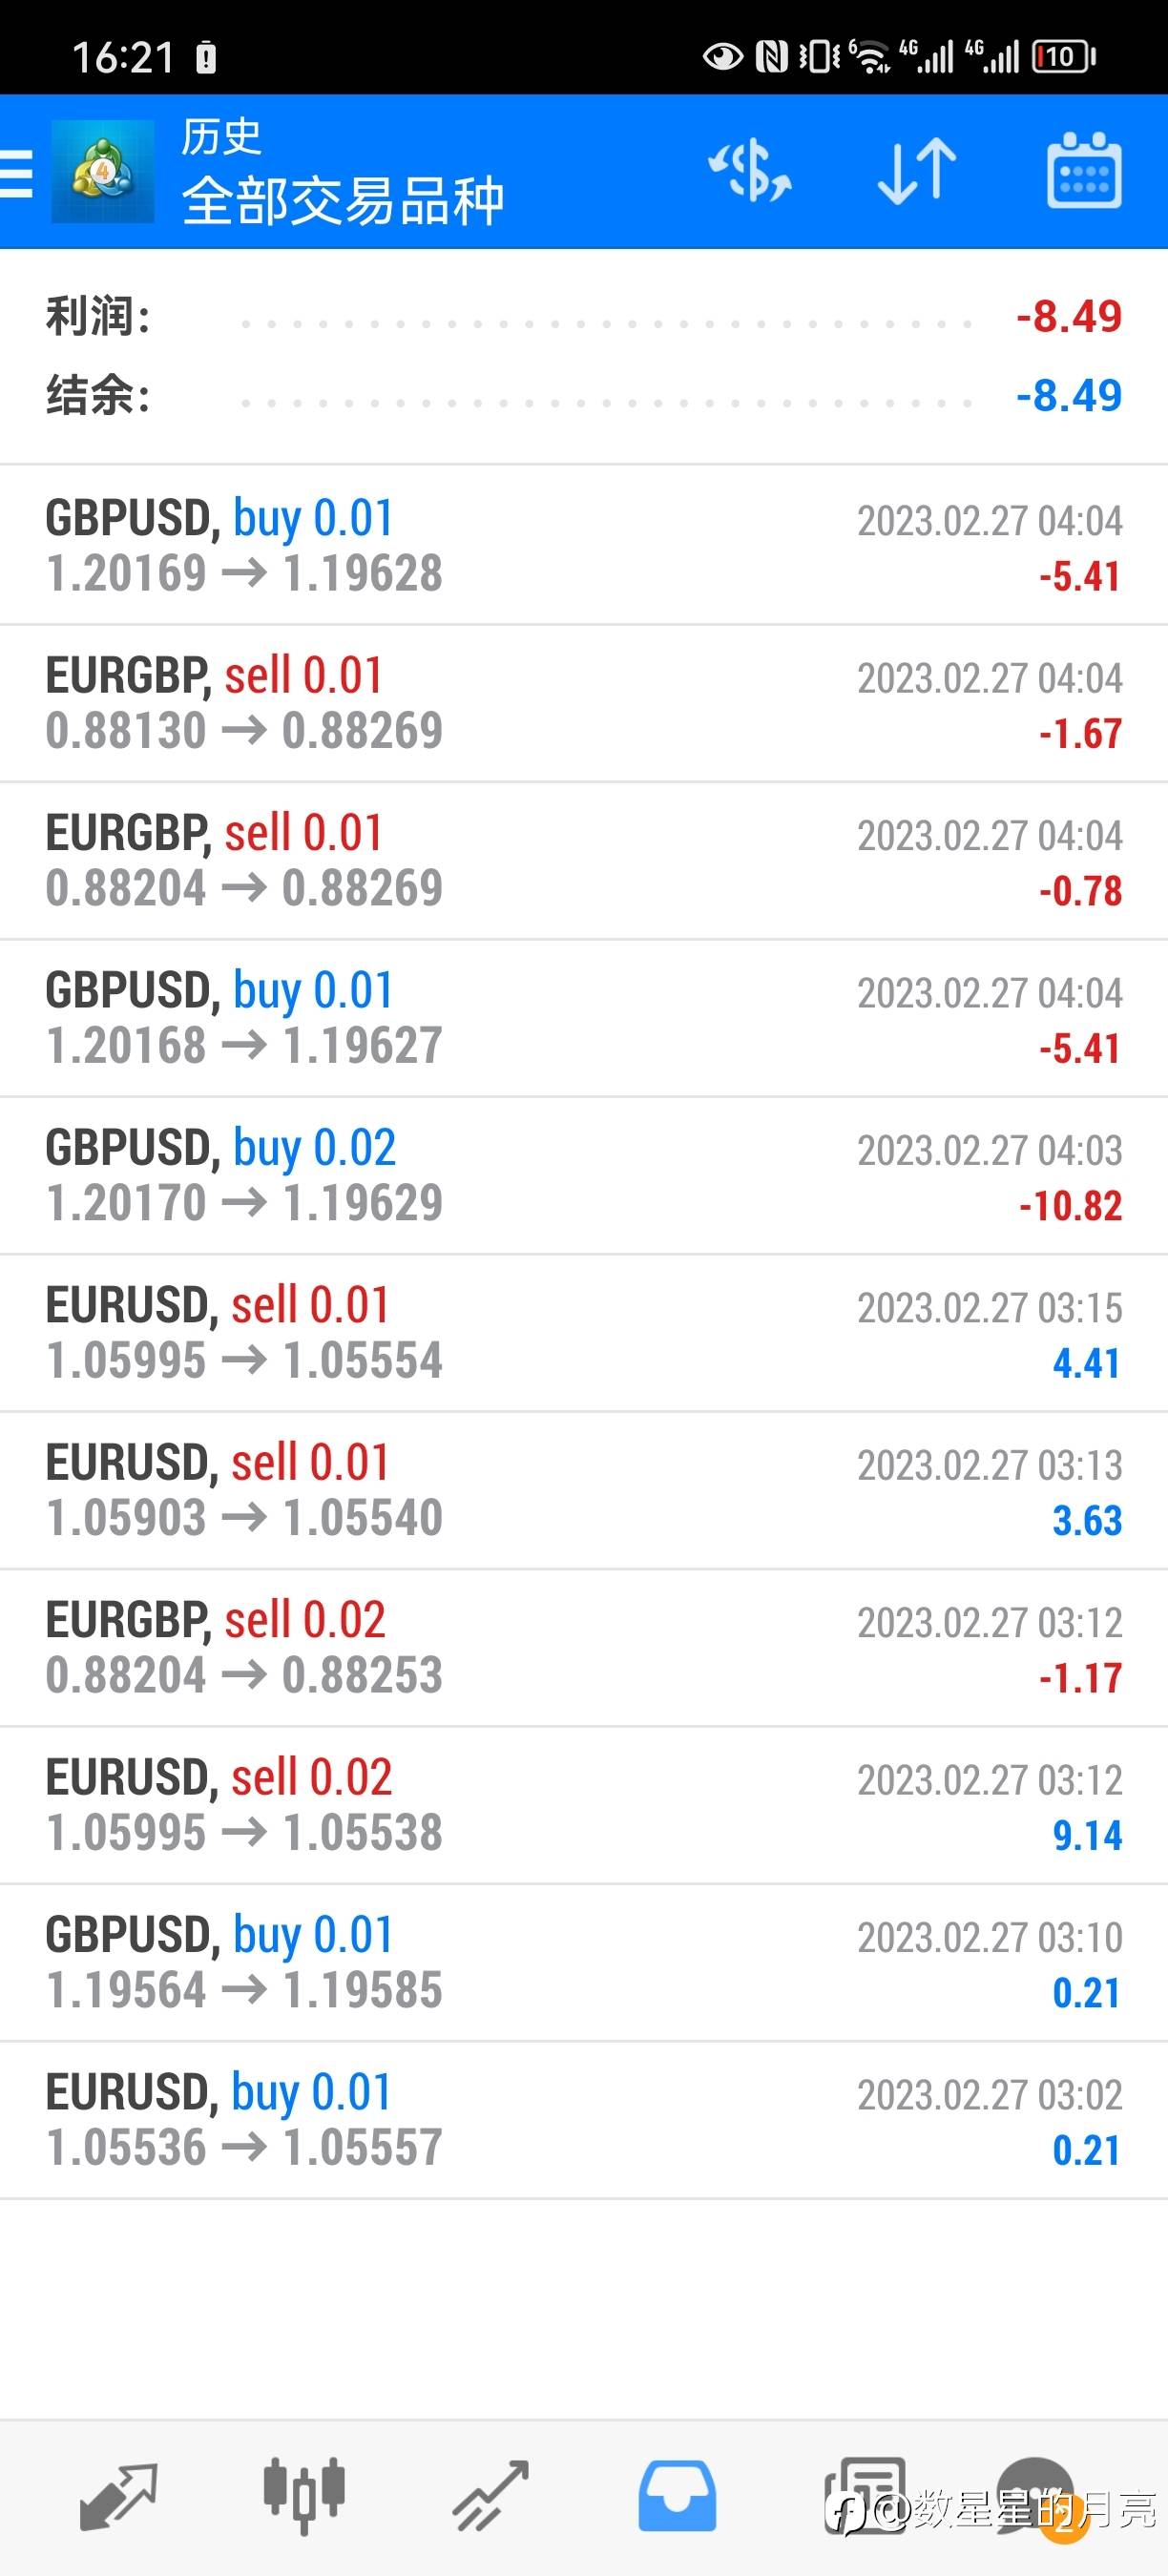Viewport: 1168px width, 2576px height.
Task: Tap the 结余 balance summary row
Action: coord(584,396)
